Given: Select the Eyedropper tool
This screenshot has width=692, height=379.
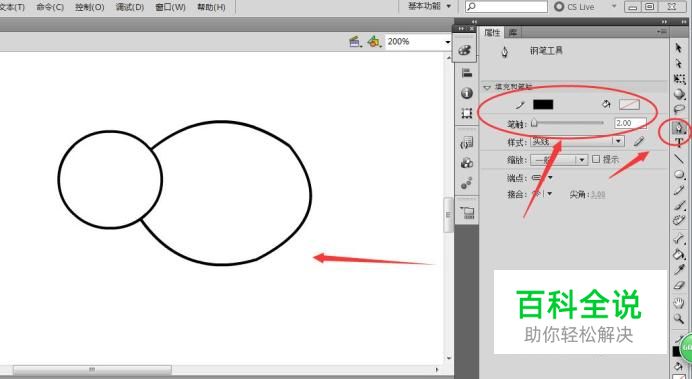Looking at the screenshot, I should [x=679, y=270].
